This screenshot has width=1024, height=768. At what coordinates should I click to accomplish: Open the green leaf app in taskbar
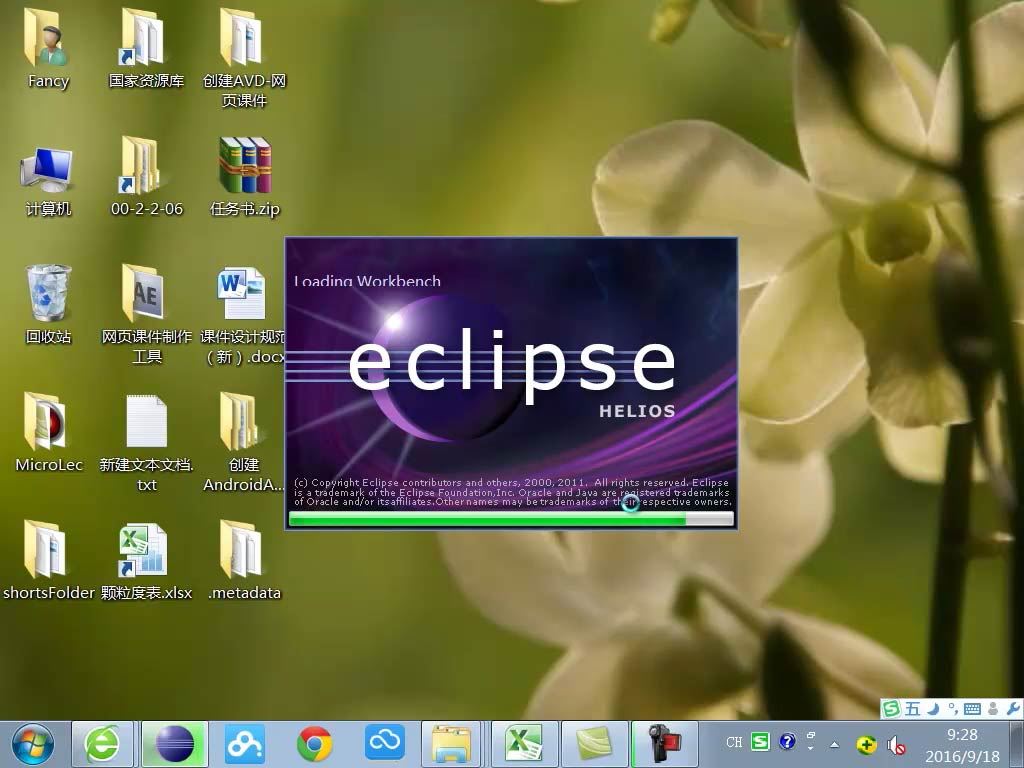(x=594, y=744)
